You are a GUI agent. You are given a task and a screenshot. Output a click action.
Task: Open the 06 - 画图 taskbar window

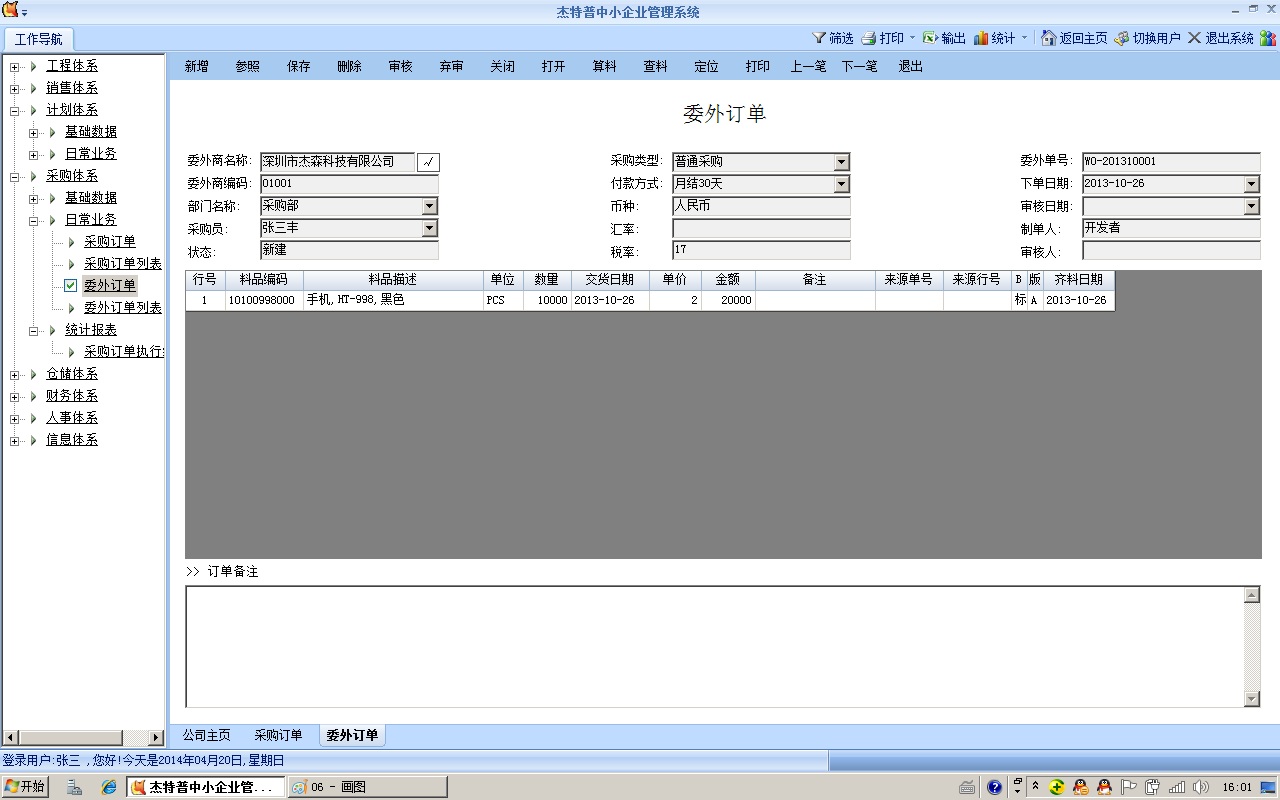[x=366, y=787]
